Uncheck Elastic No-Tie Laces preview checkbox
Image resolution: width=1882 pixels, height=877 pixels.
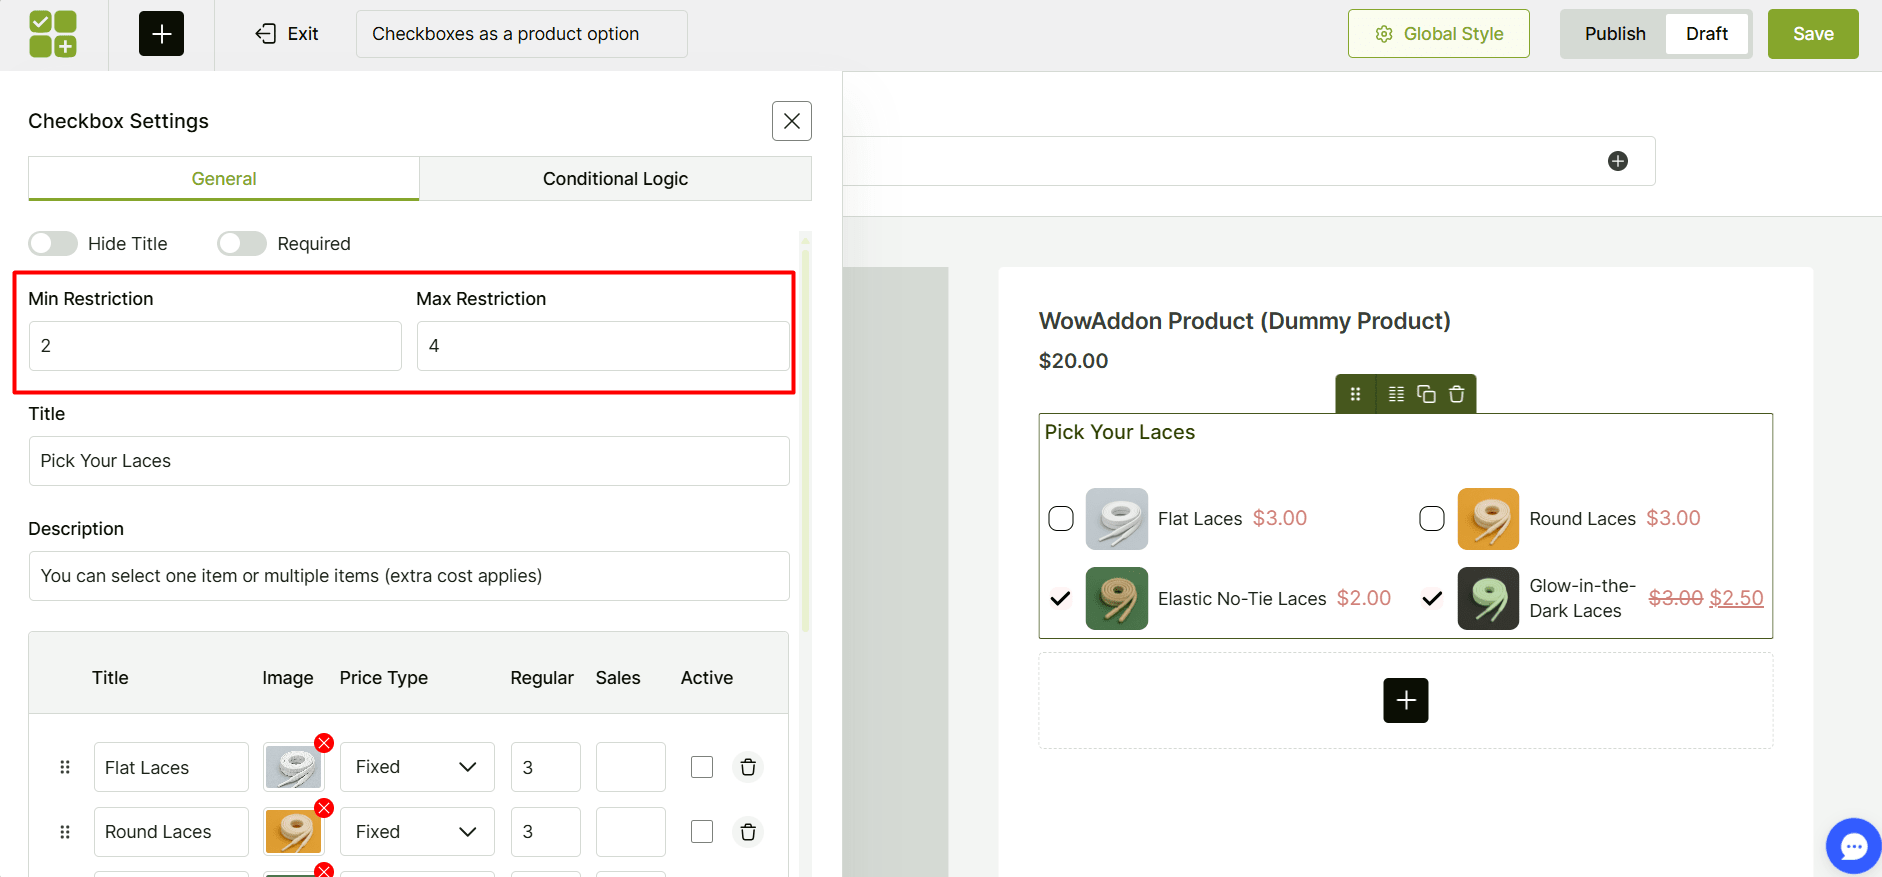pos(1061,599)
